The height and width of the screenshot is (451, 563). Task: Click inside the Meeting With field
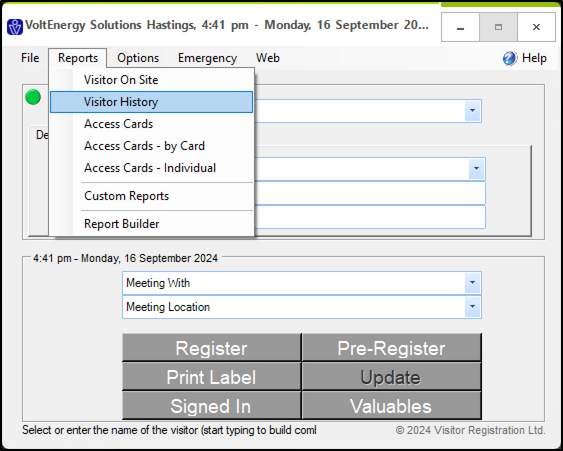point(294,283)
